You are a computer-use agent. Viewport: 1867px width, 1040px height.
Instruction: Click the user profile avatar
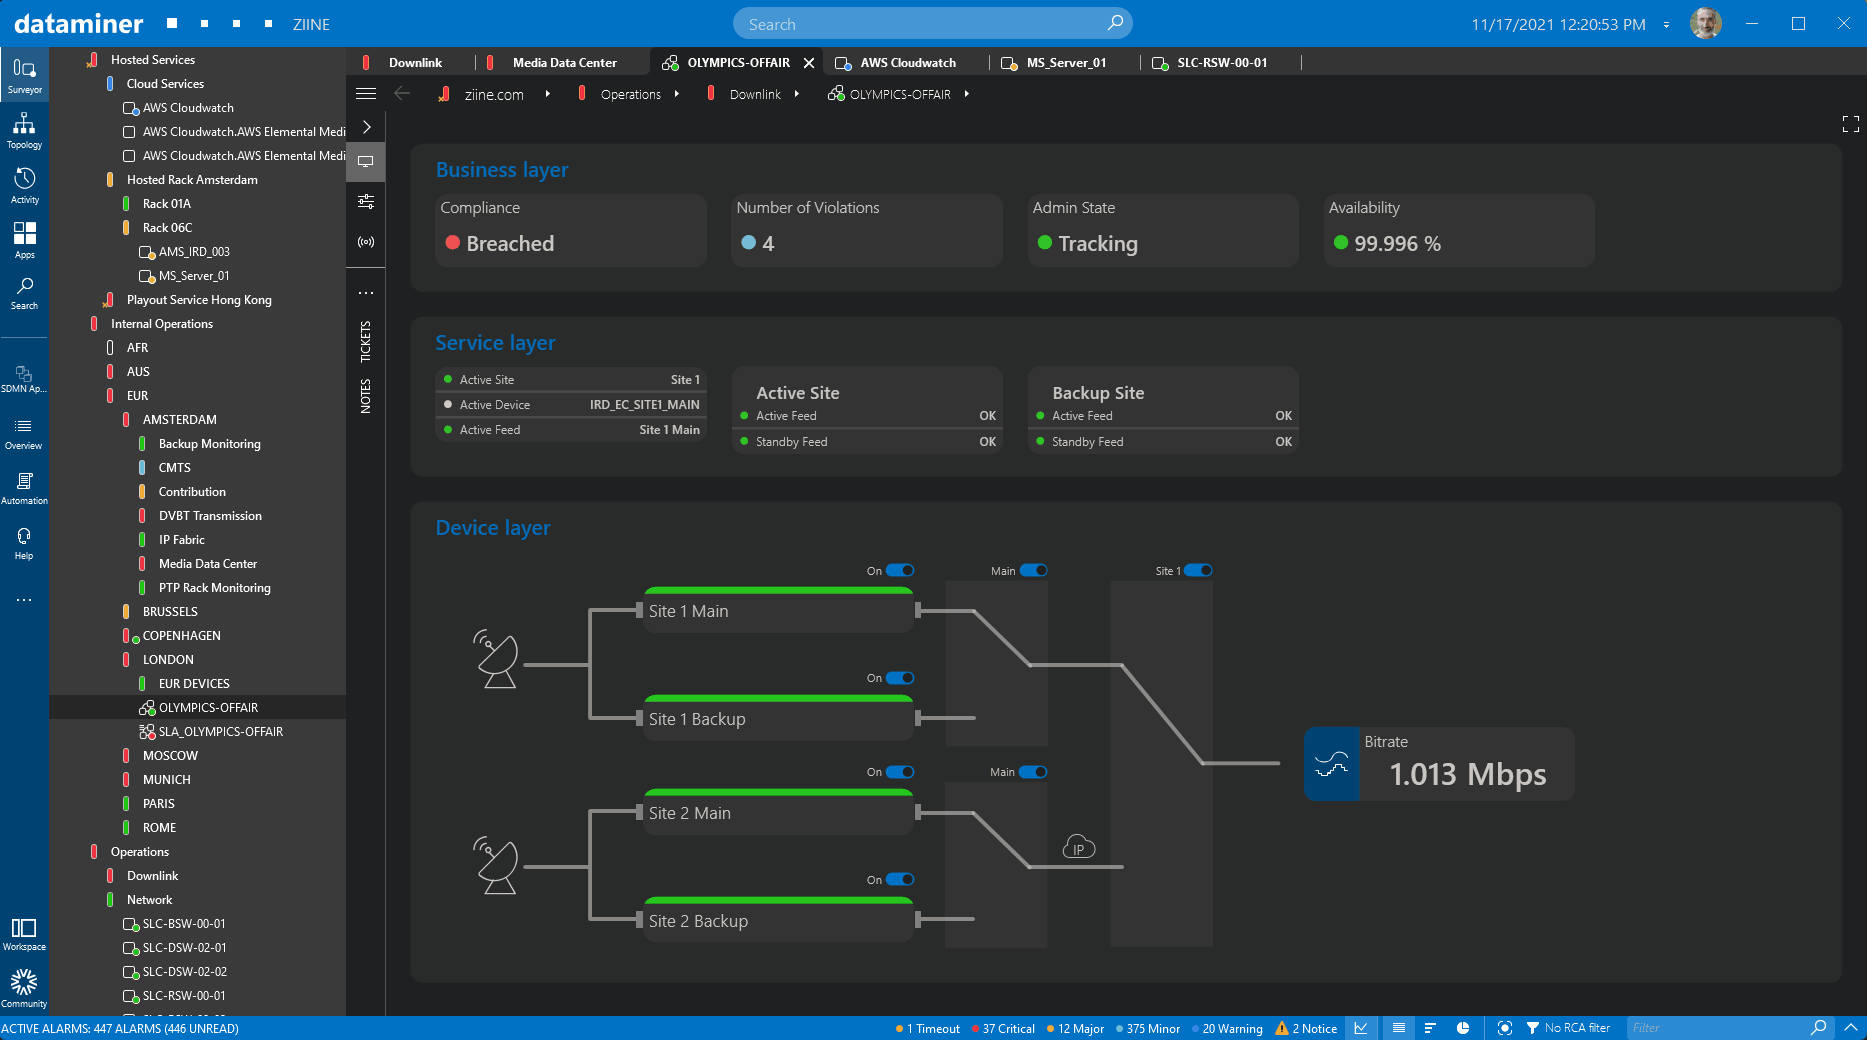[1706, 23]
